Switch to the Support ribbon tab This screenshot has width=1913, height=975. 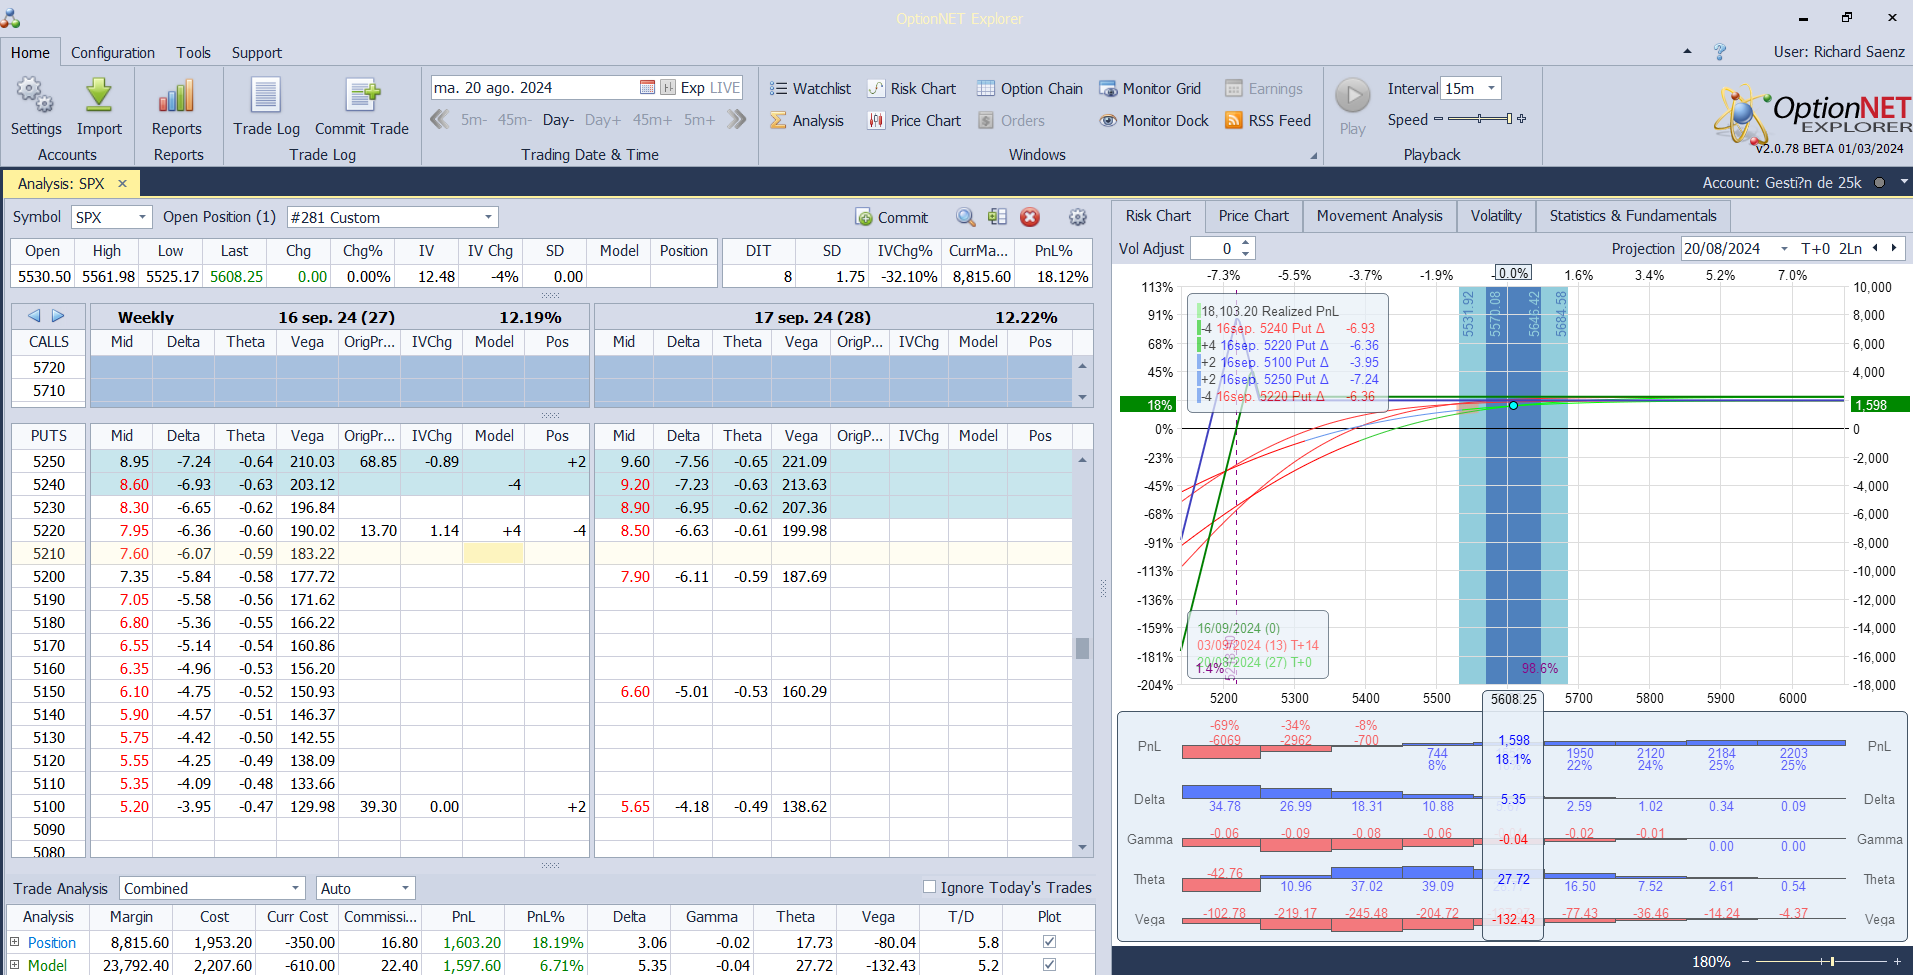257,53
